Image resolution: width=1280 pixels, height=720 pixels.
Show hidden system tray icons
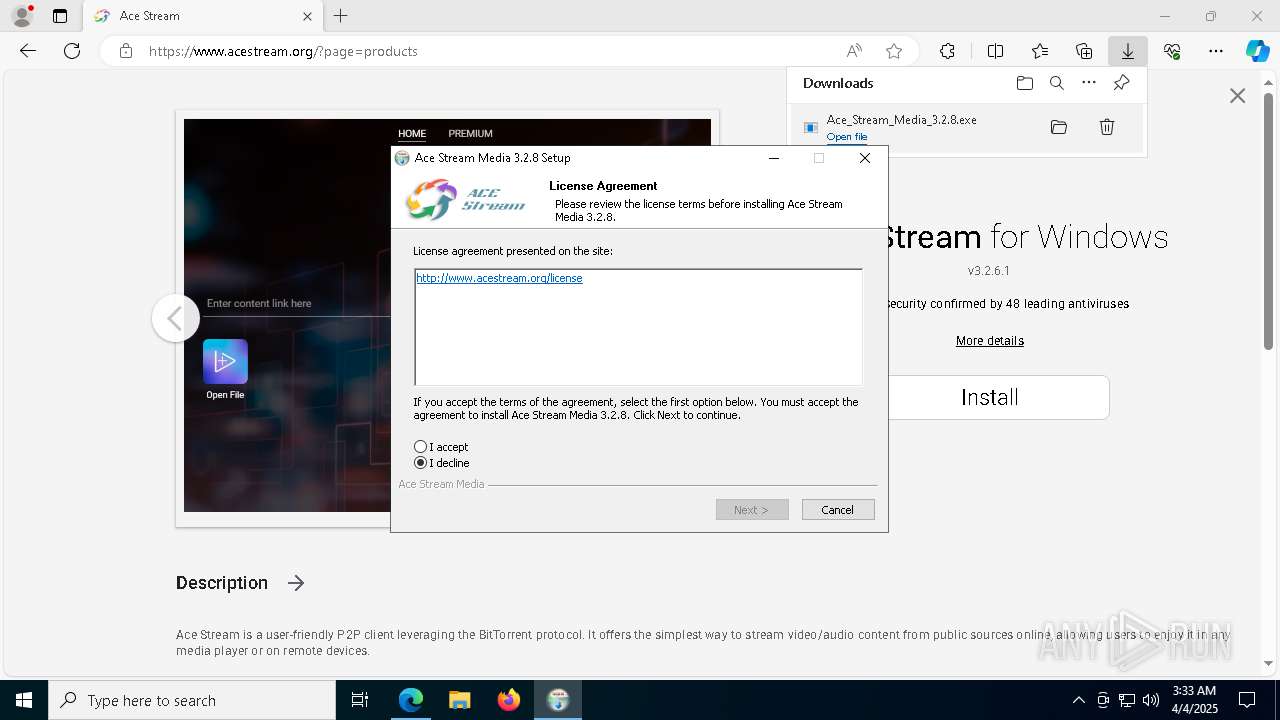[x=1078, y=700]
